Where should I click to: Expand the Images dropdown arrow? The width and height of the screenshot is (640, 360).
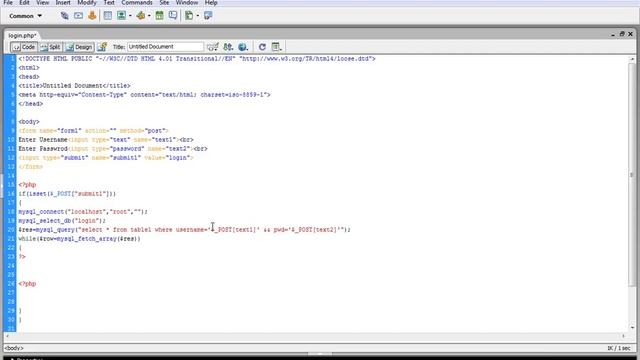pos(130,16)
